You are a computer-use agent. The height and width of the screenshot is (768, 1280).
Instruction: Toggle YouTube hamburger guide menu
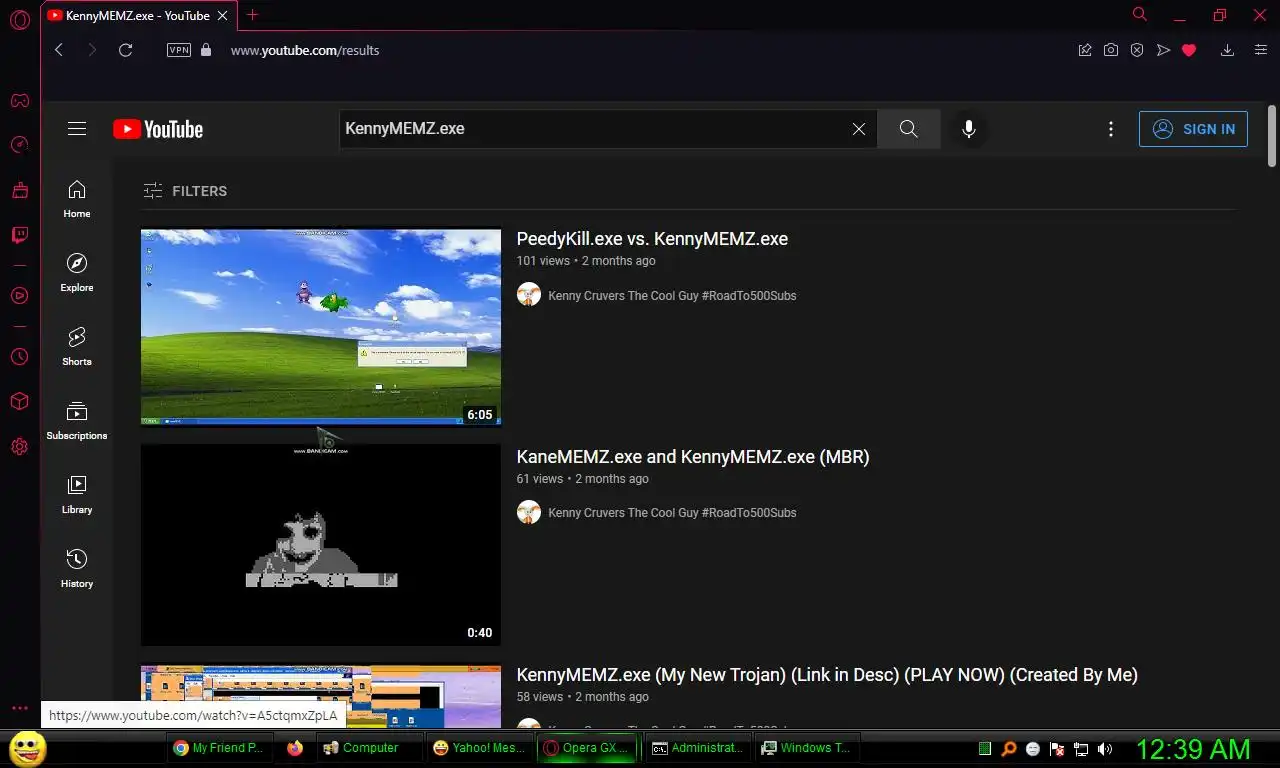pos(77,129)
